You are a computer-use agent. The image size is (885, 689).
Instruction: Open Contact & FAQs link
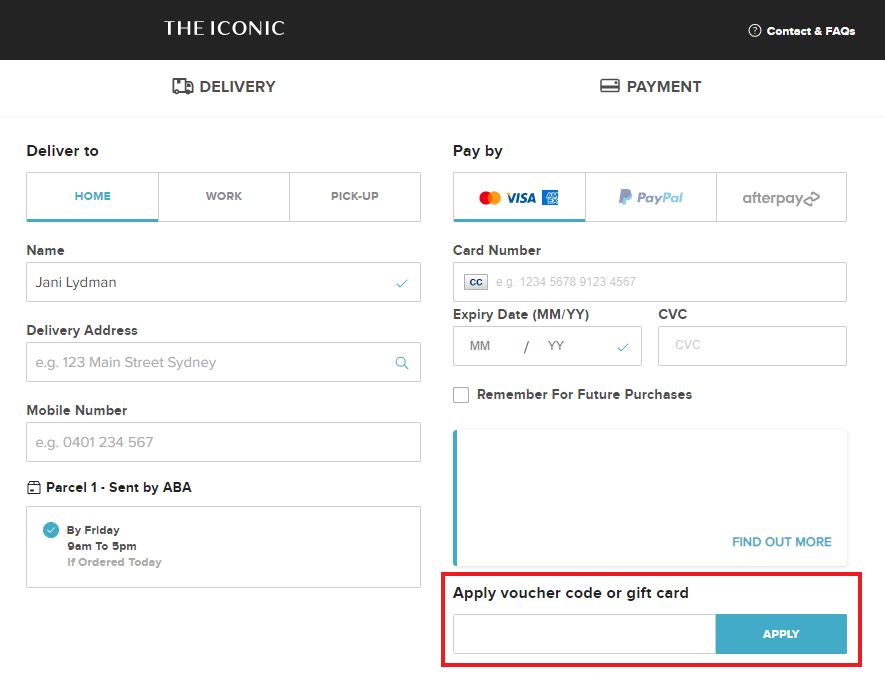[810, 31]
